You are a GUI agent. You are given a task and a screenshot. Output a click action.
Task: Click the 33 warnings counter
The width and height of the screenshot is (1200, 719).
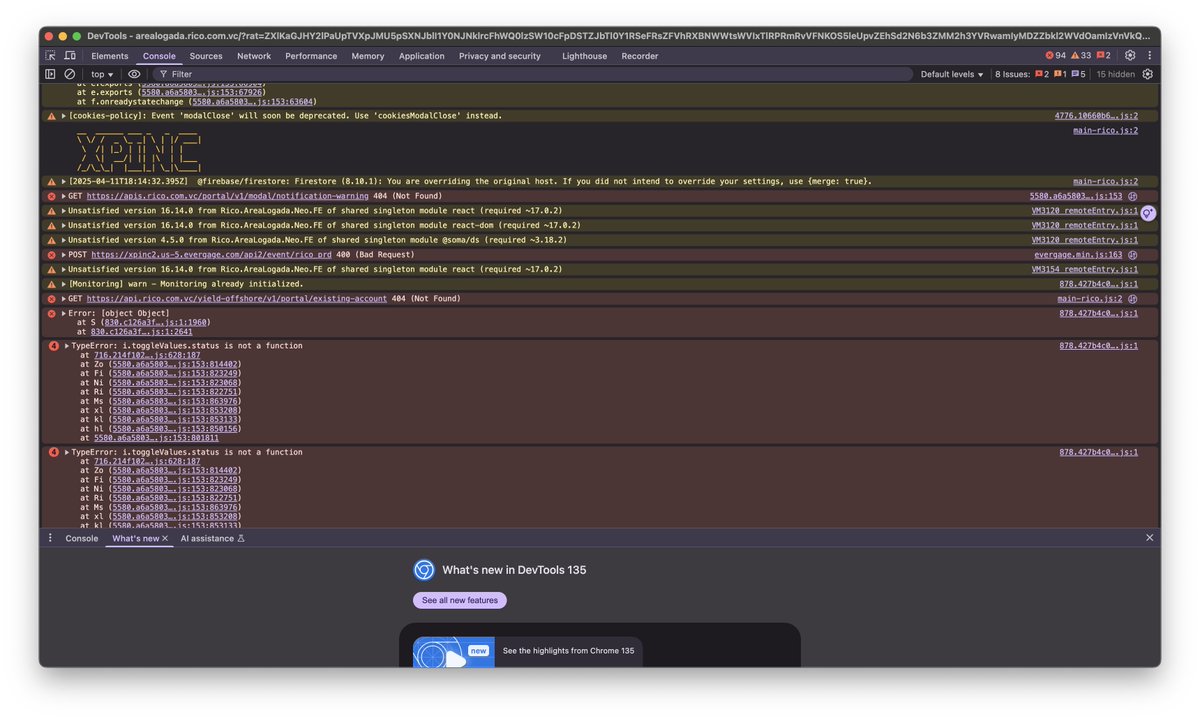pyautogui.click(x=1081, y=56)
